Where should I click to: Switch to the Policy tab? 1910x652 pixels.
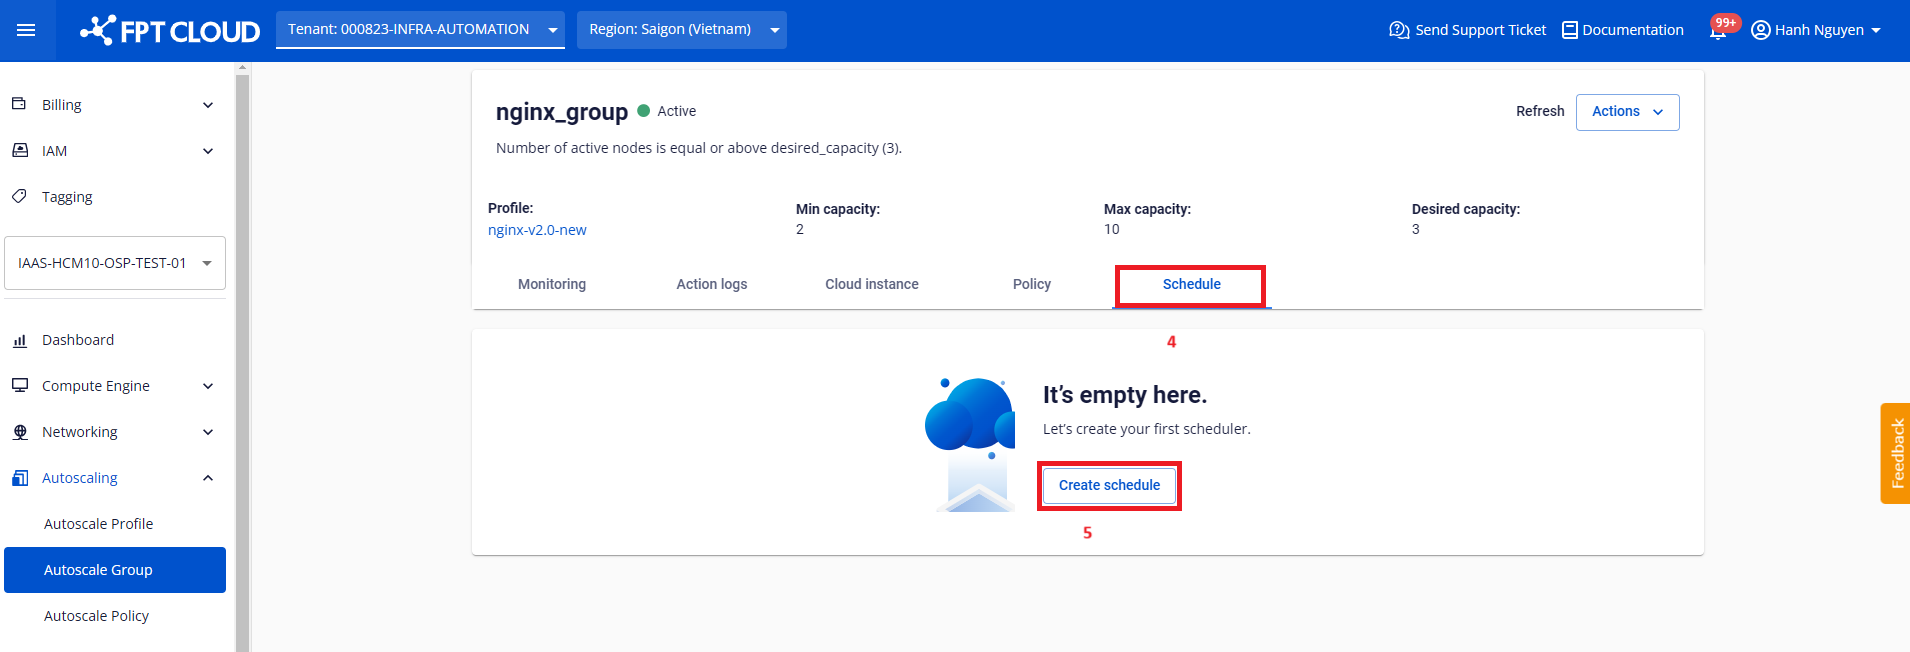[x=1031, y=284]
